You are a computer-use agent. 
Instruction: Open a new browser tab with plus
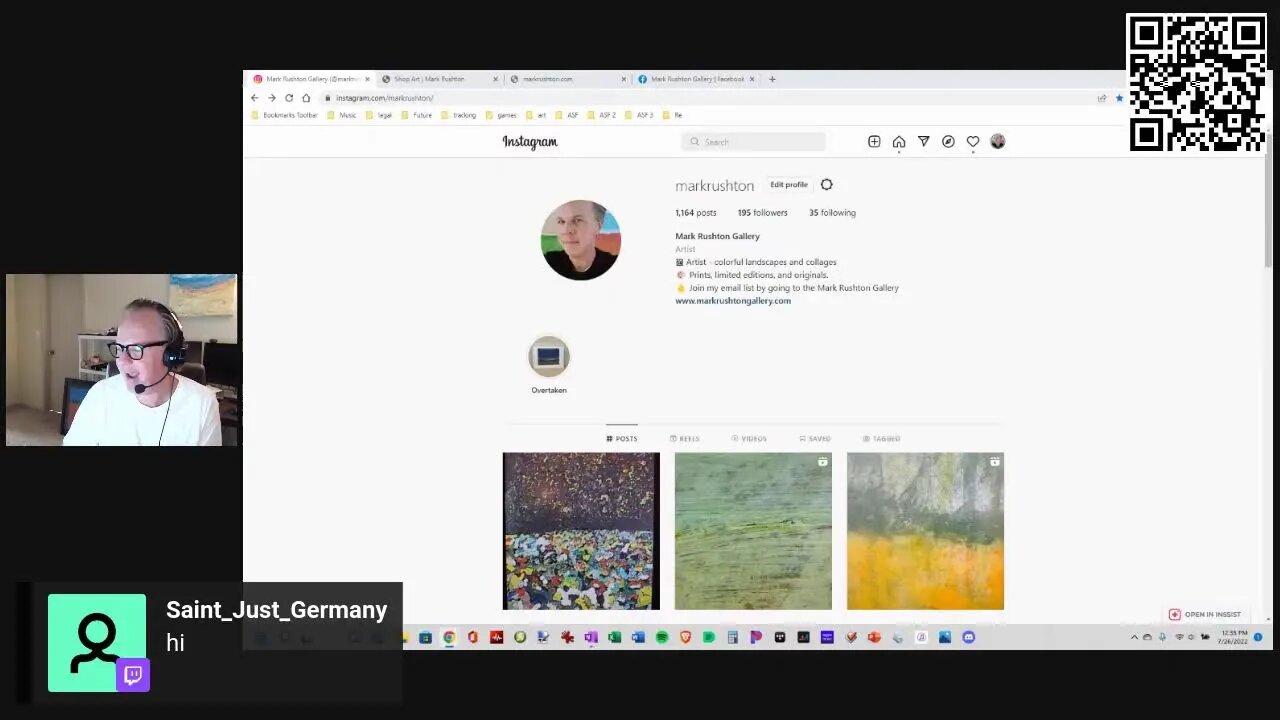772,79
